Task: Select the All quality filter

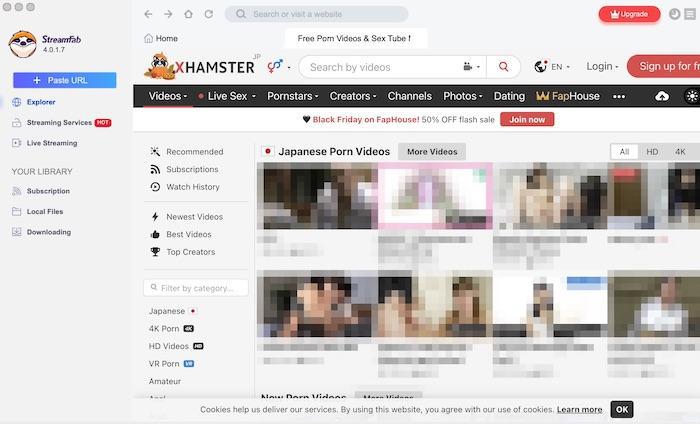Action: pos(625,152)
